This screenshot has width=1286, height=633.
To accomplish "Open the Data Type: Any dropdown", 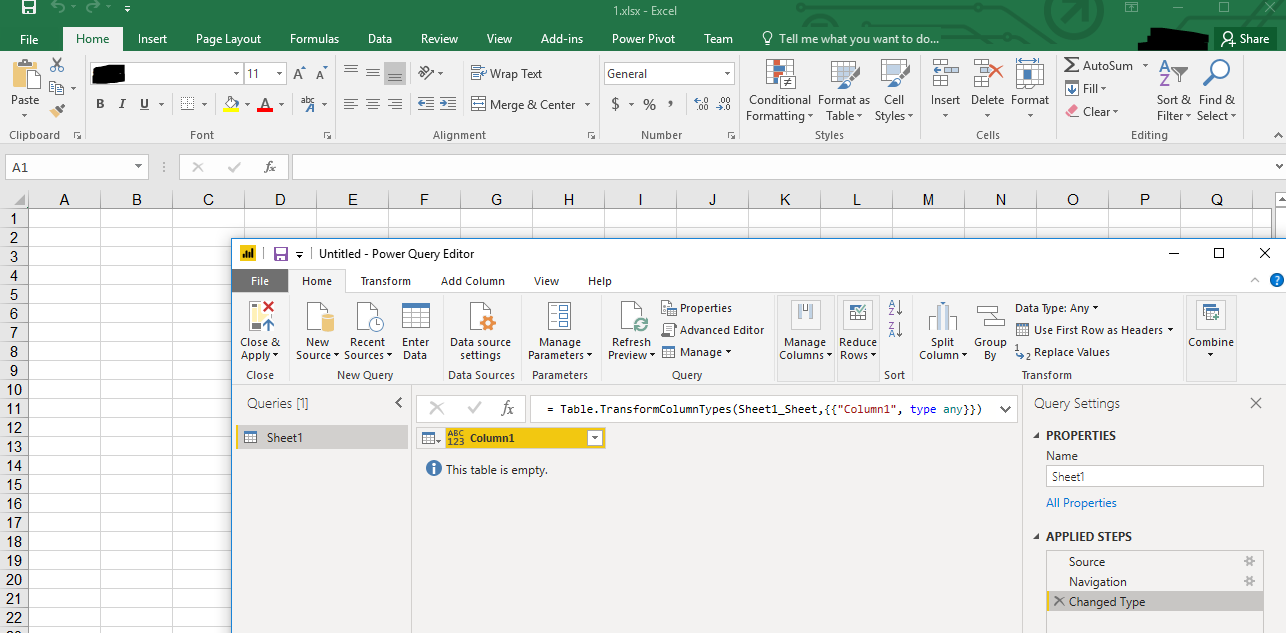I will click(x=1057, y=308).
